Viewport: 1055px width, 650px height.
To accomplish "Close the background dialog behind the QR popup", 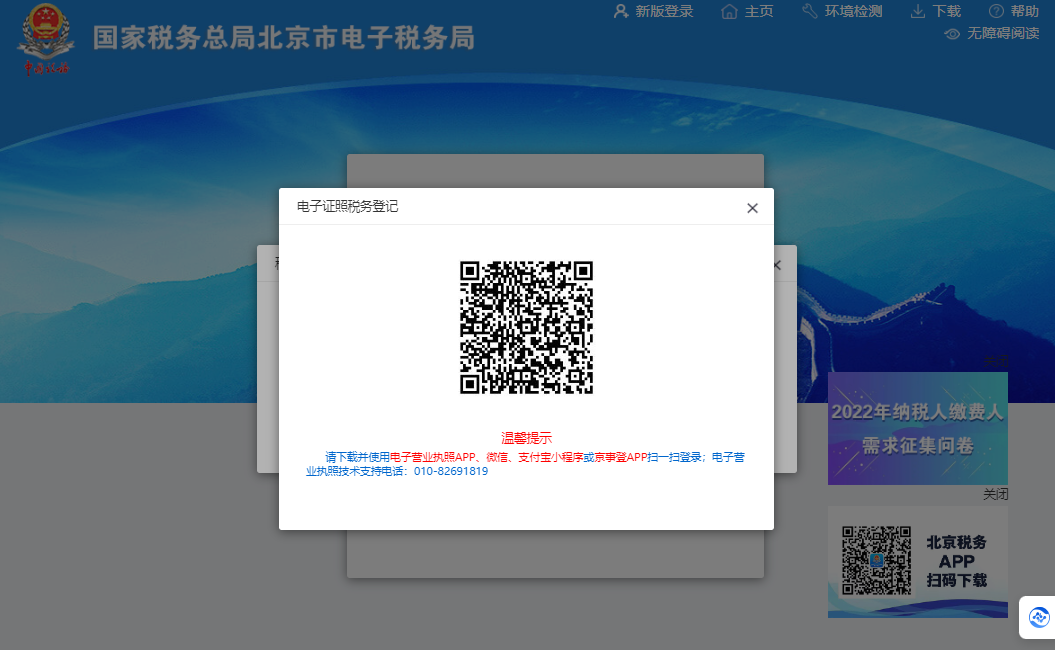I will pos(778,265).
